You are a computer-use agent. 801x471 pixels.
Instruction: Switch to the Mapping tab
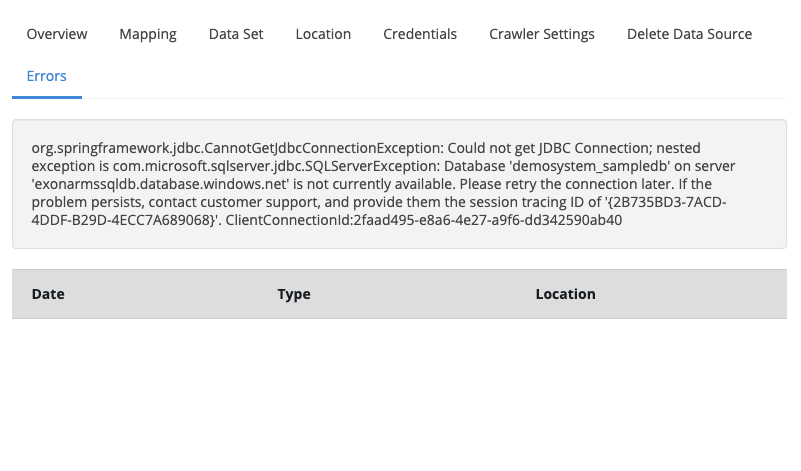148,34
